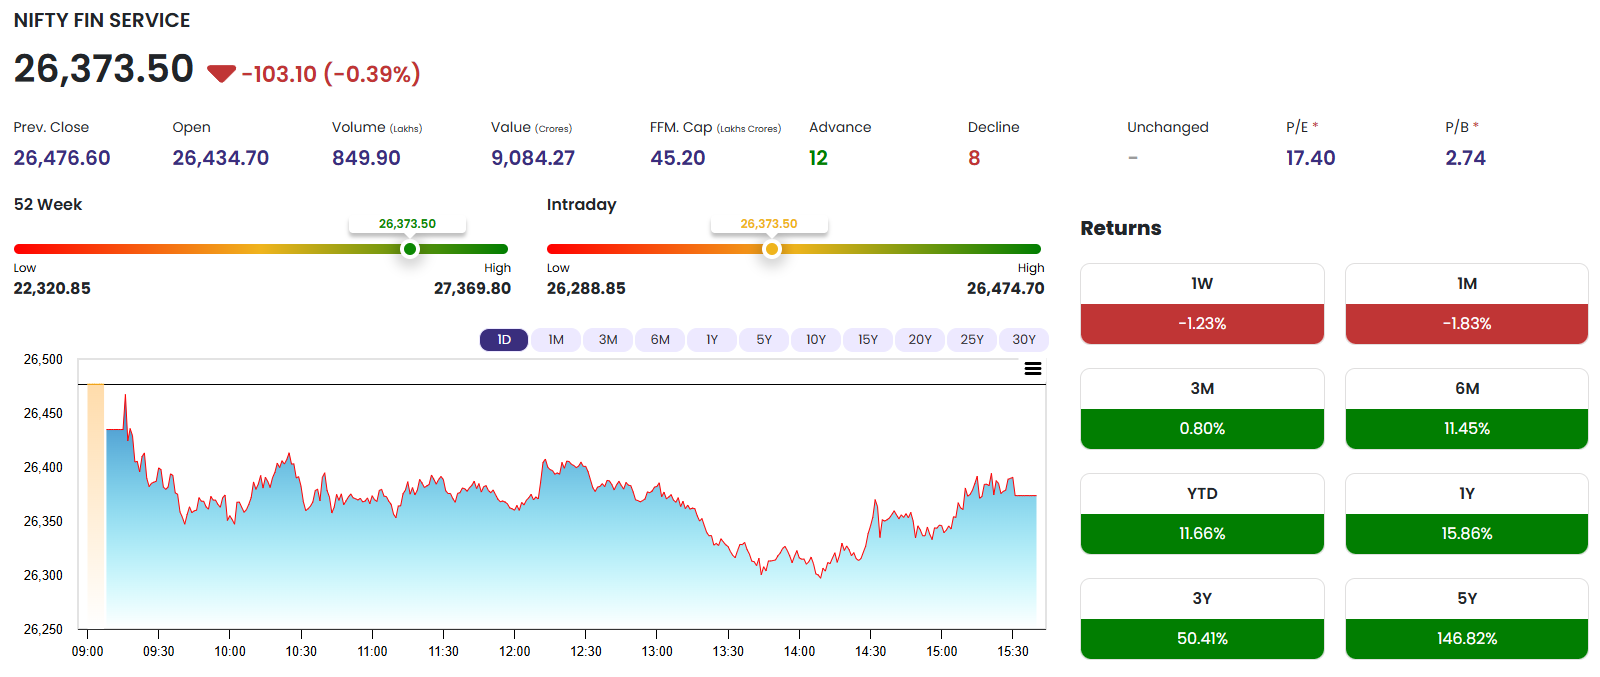Click the Intraday tooltip value 26,373.50

769,224
